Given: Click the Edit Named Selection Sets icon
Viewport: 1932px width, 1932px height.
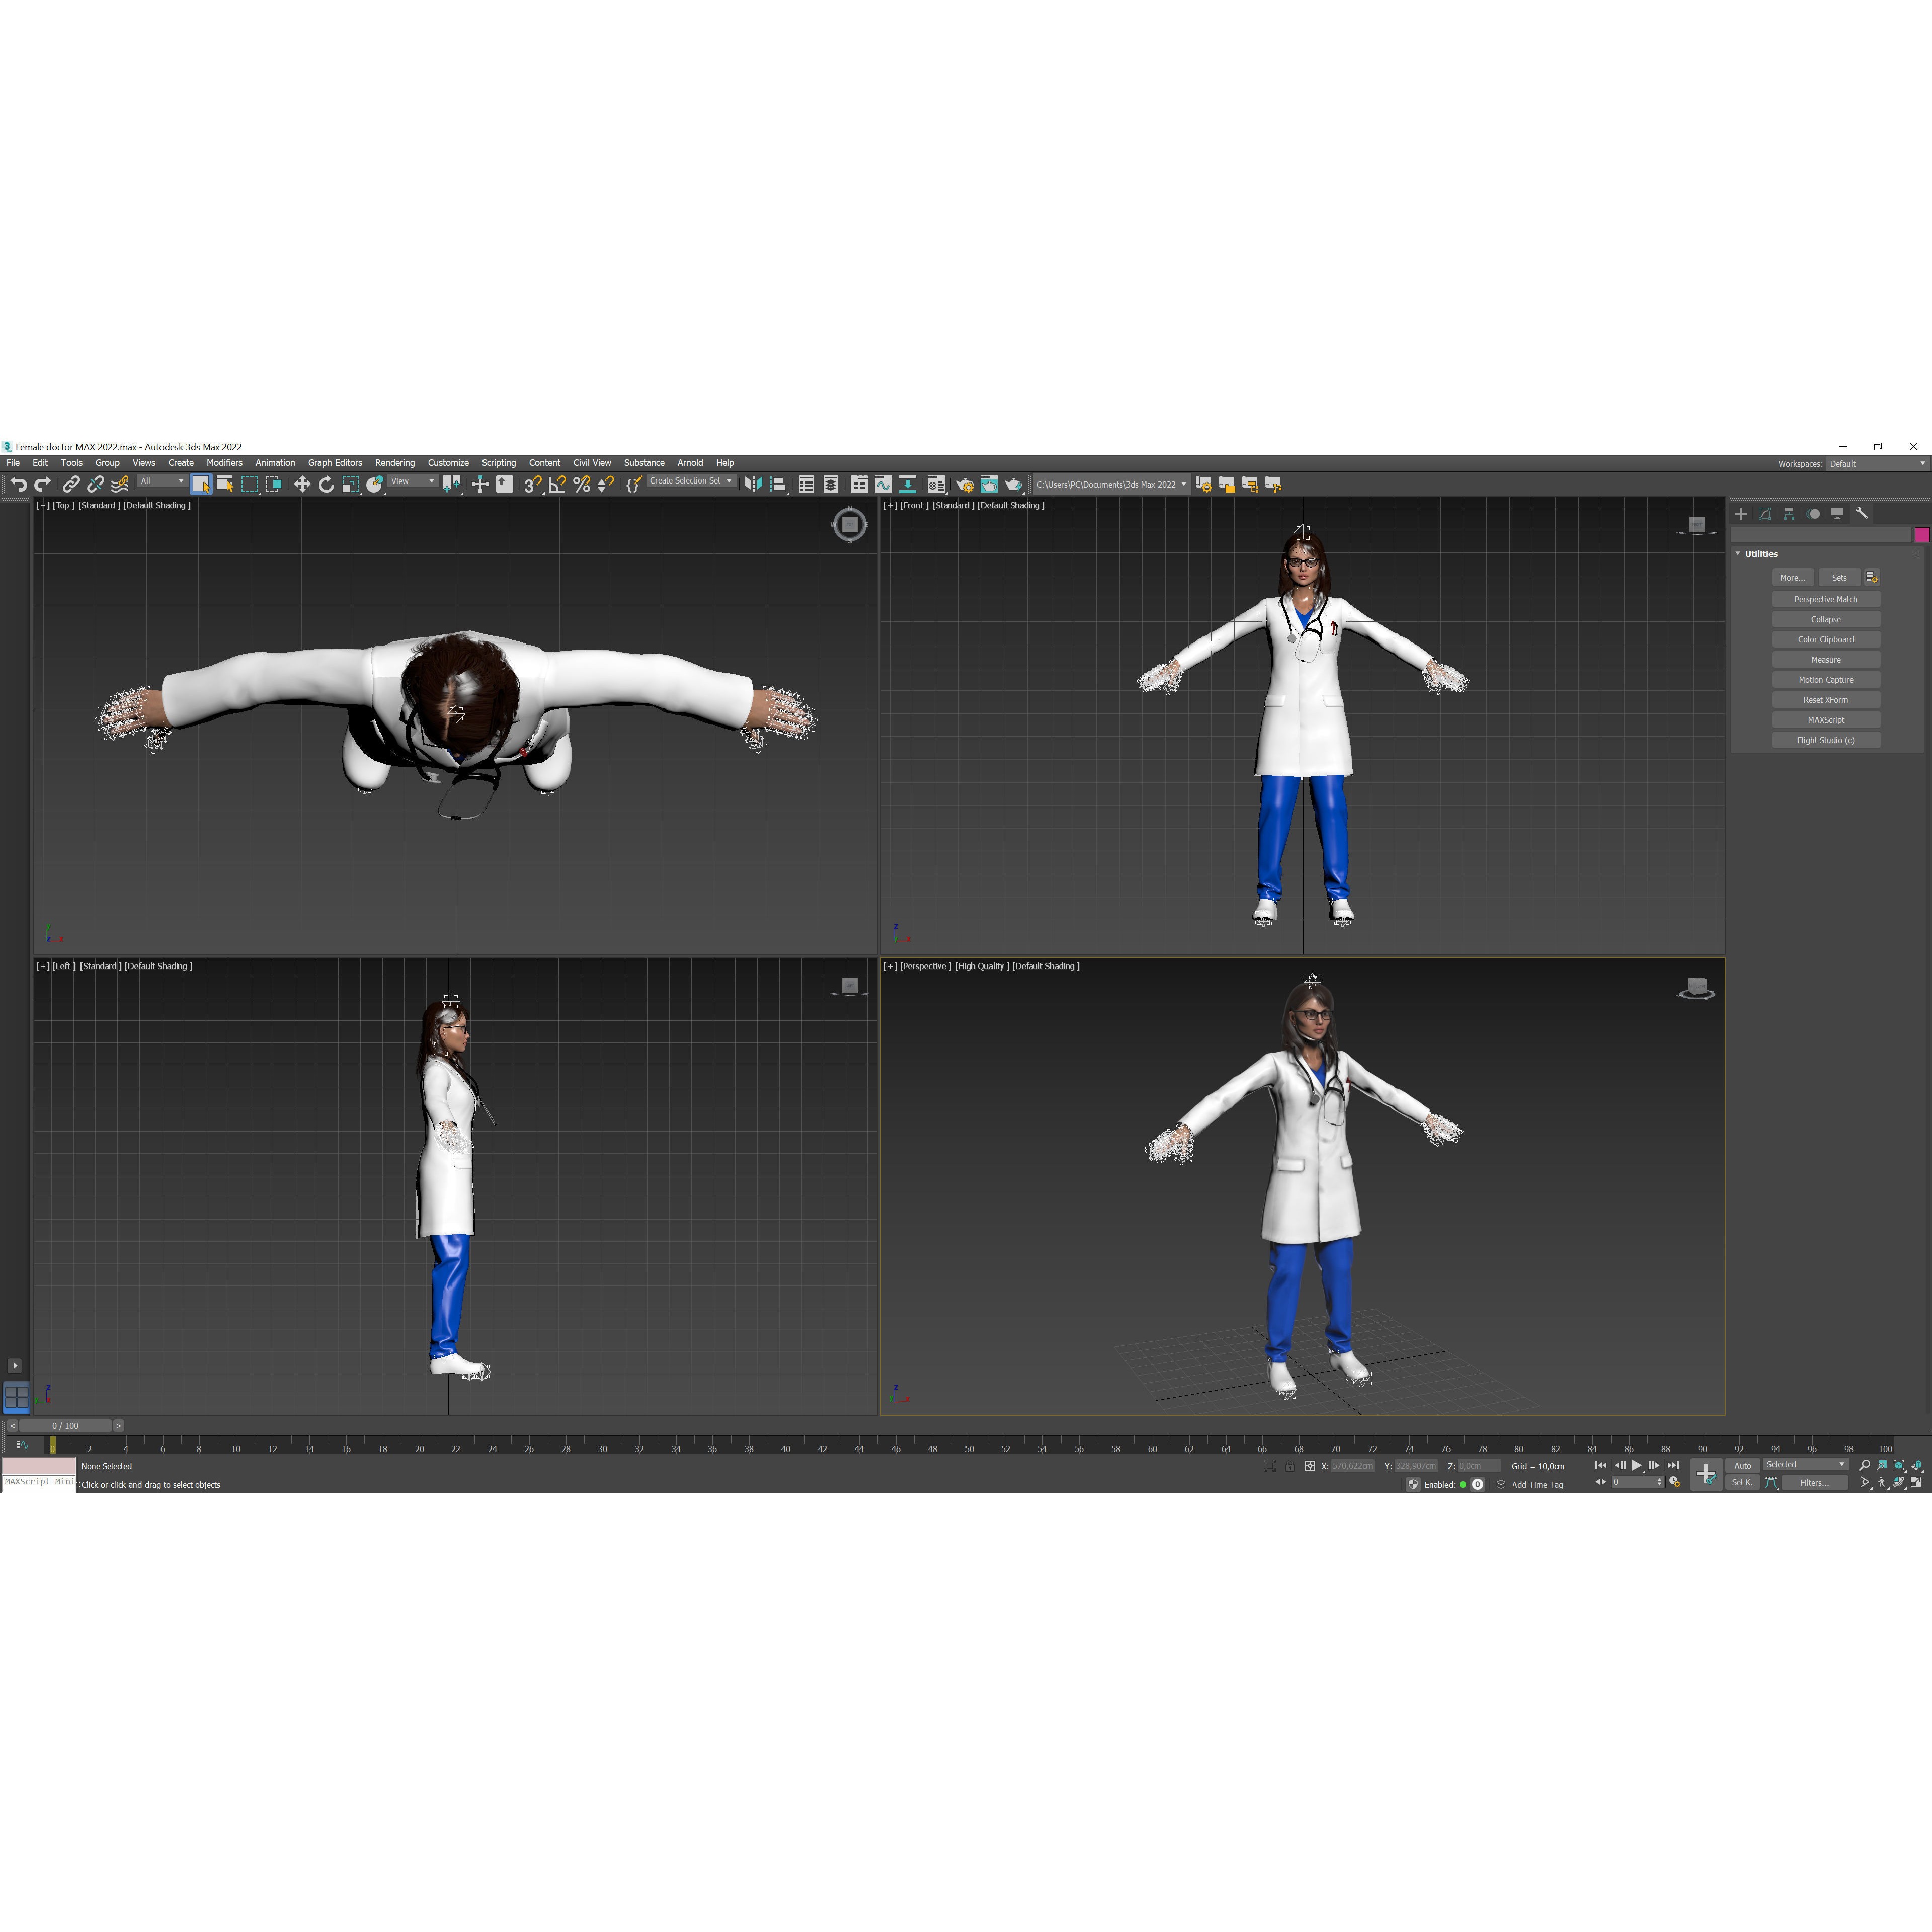Looking at the screenshot, I should pyautogui.click(x=633, y=485).
